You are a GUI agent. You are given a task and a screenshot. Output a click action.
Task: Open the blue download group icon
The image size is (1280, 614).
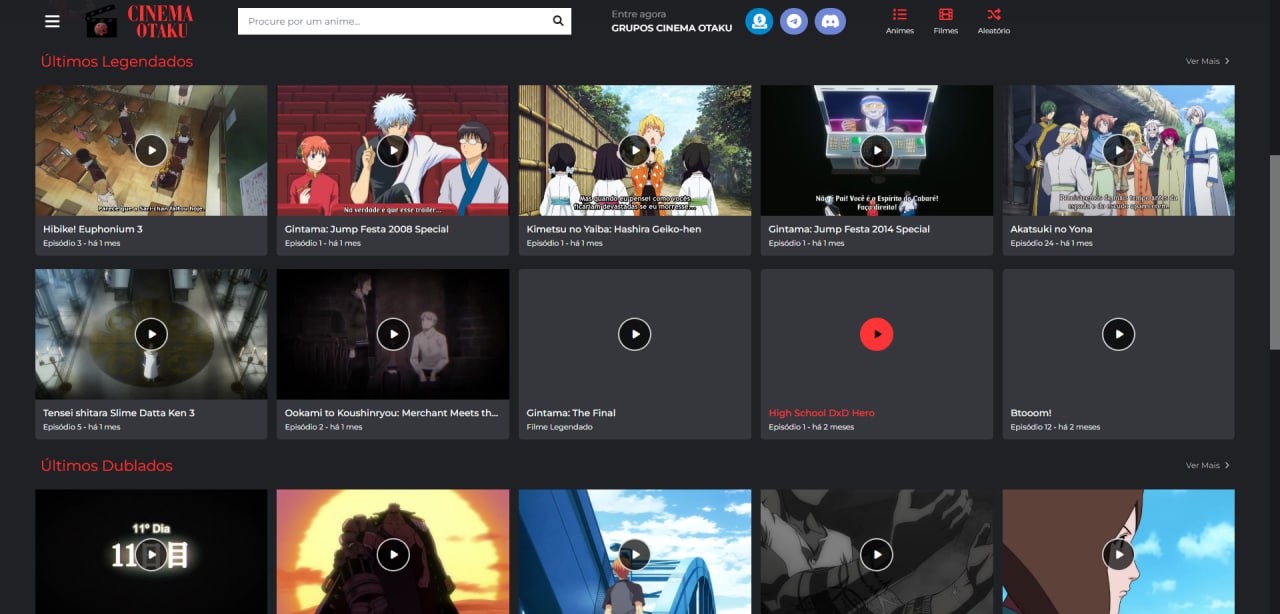[759, 21]
